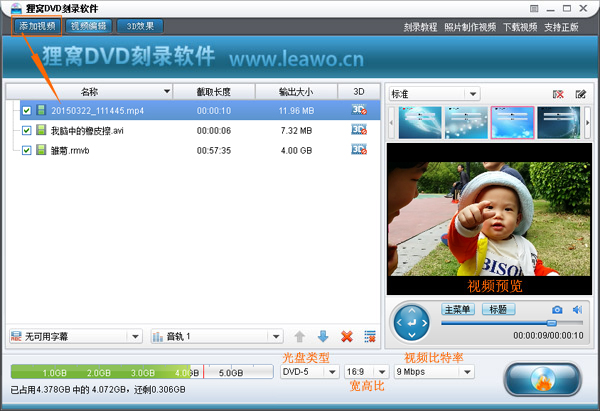
Task: Select the 雏菊.rmvb file row
Action: (200, 150)
